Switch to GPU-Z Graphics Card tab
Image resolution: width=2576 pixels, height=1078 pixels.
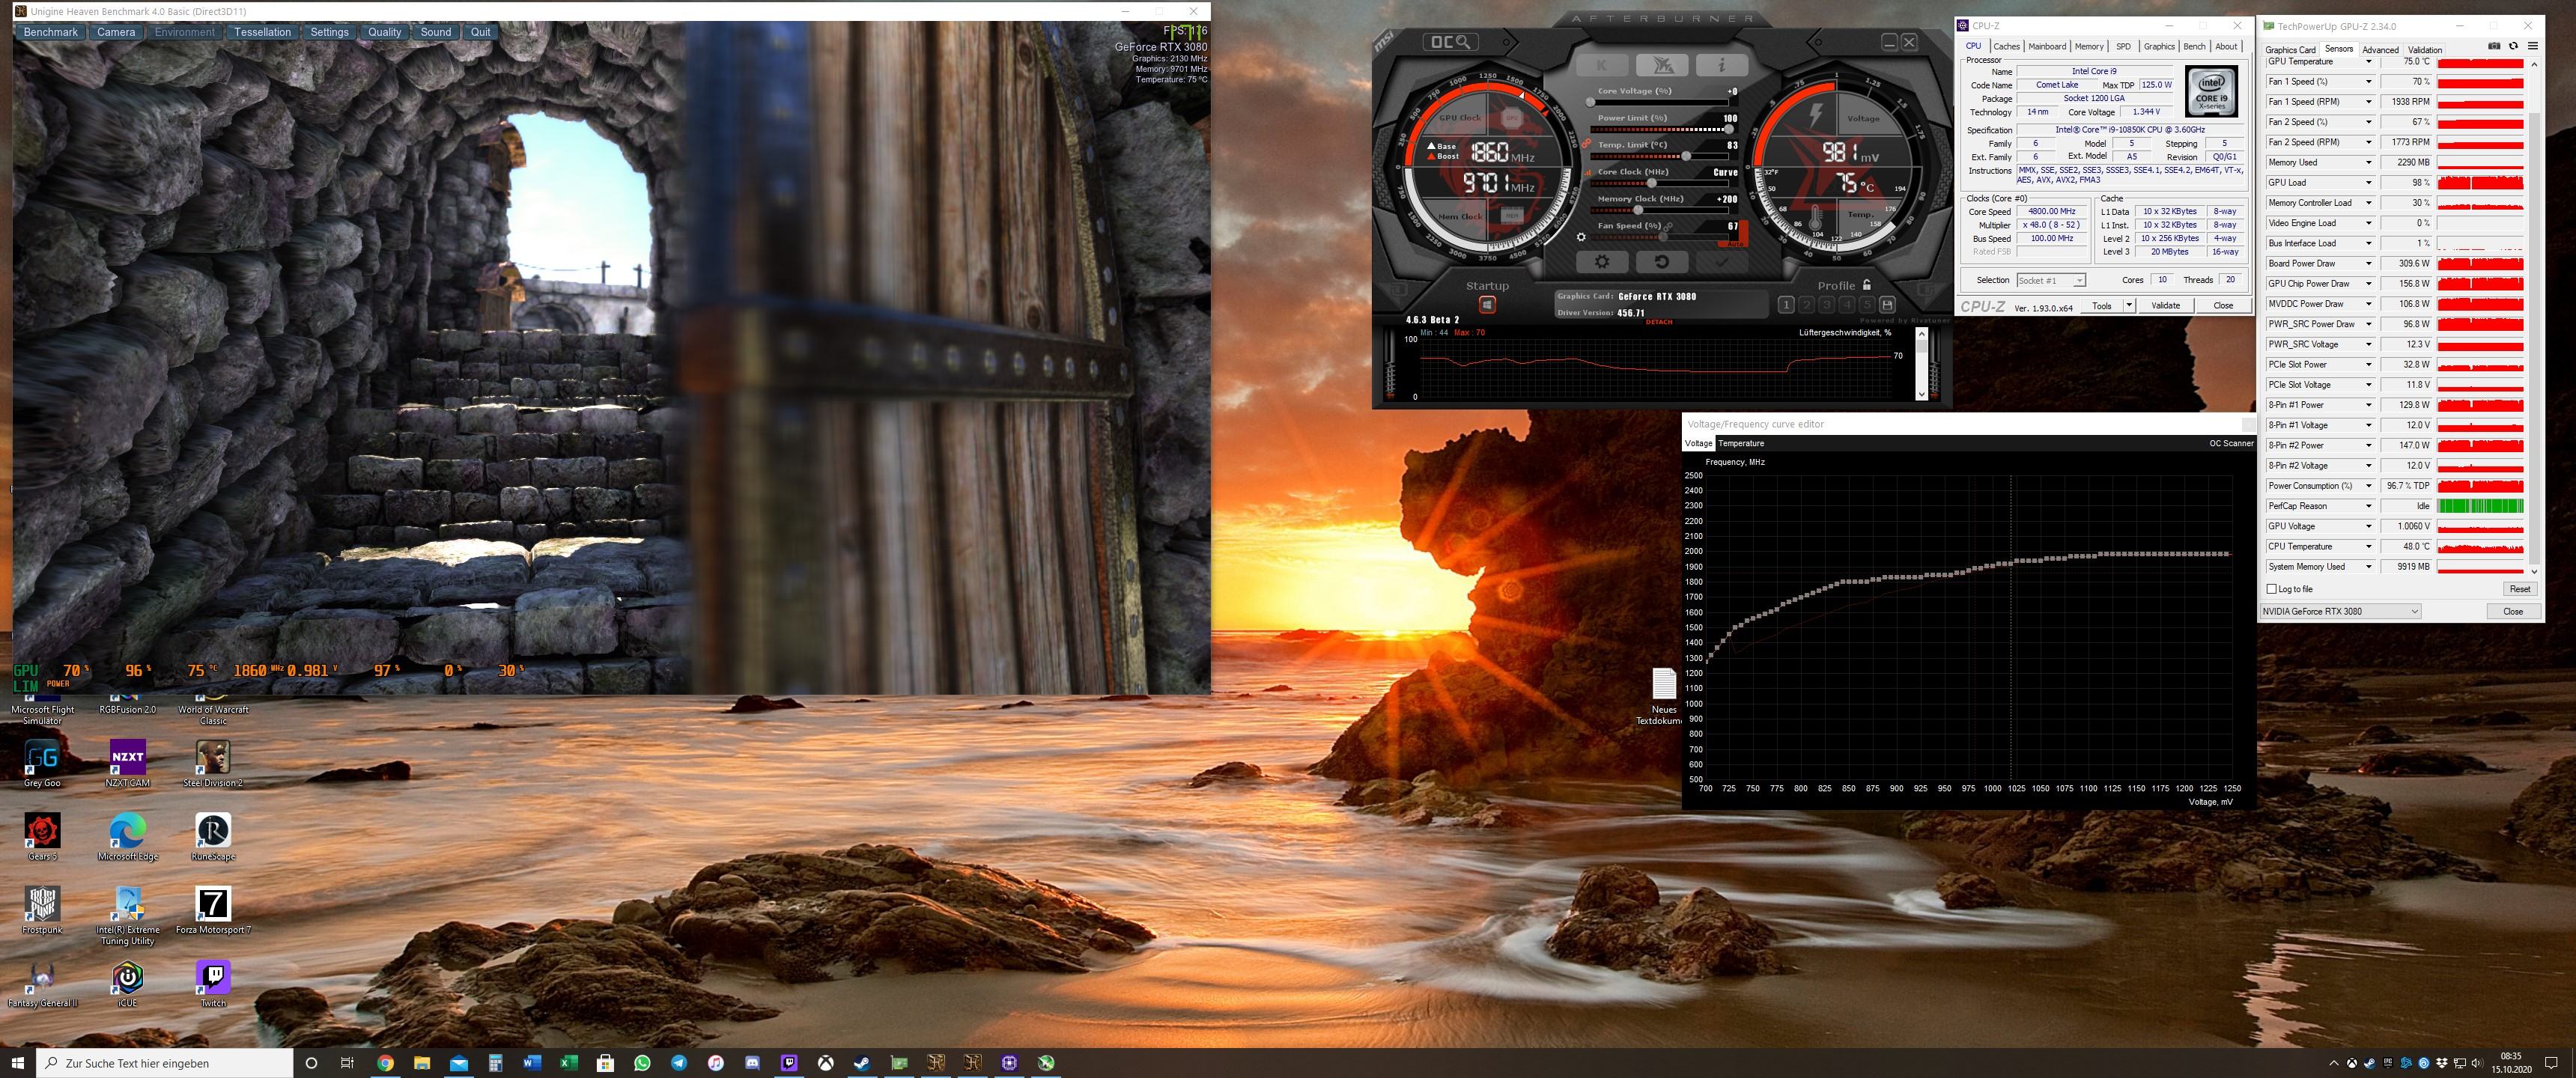pyautogui.click(x=2290, y=49)
